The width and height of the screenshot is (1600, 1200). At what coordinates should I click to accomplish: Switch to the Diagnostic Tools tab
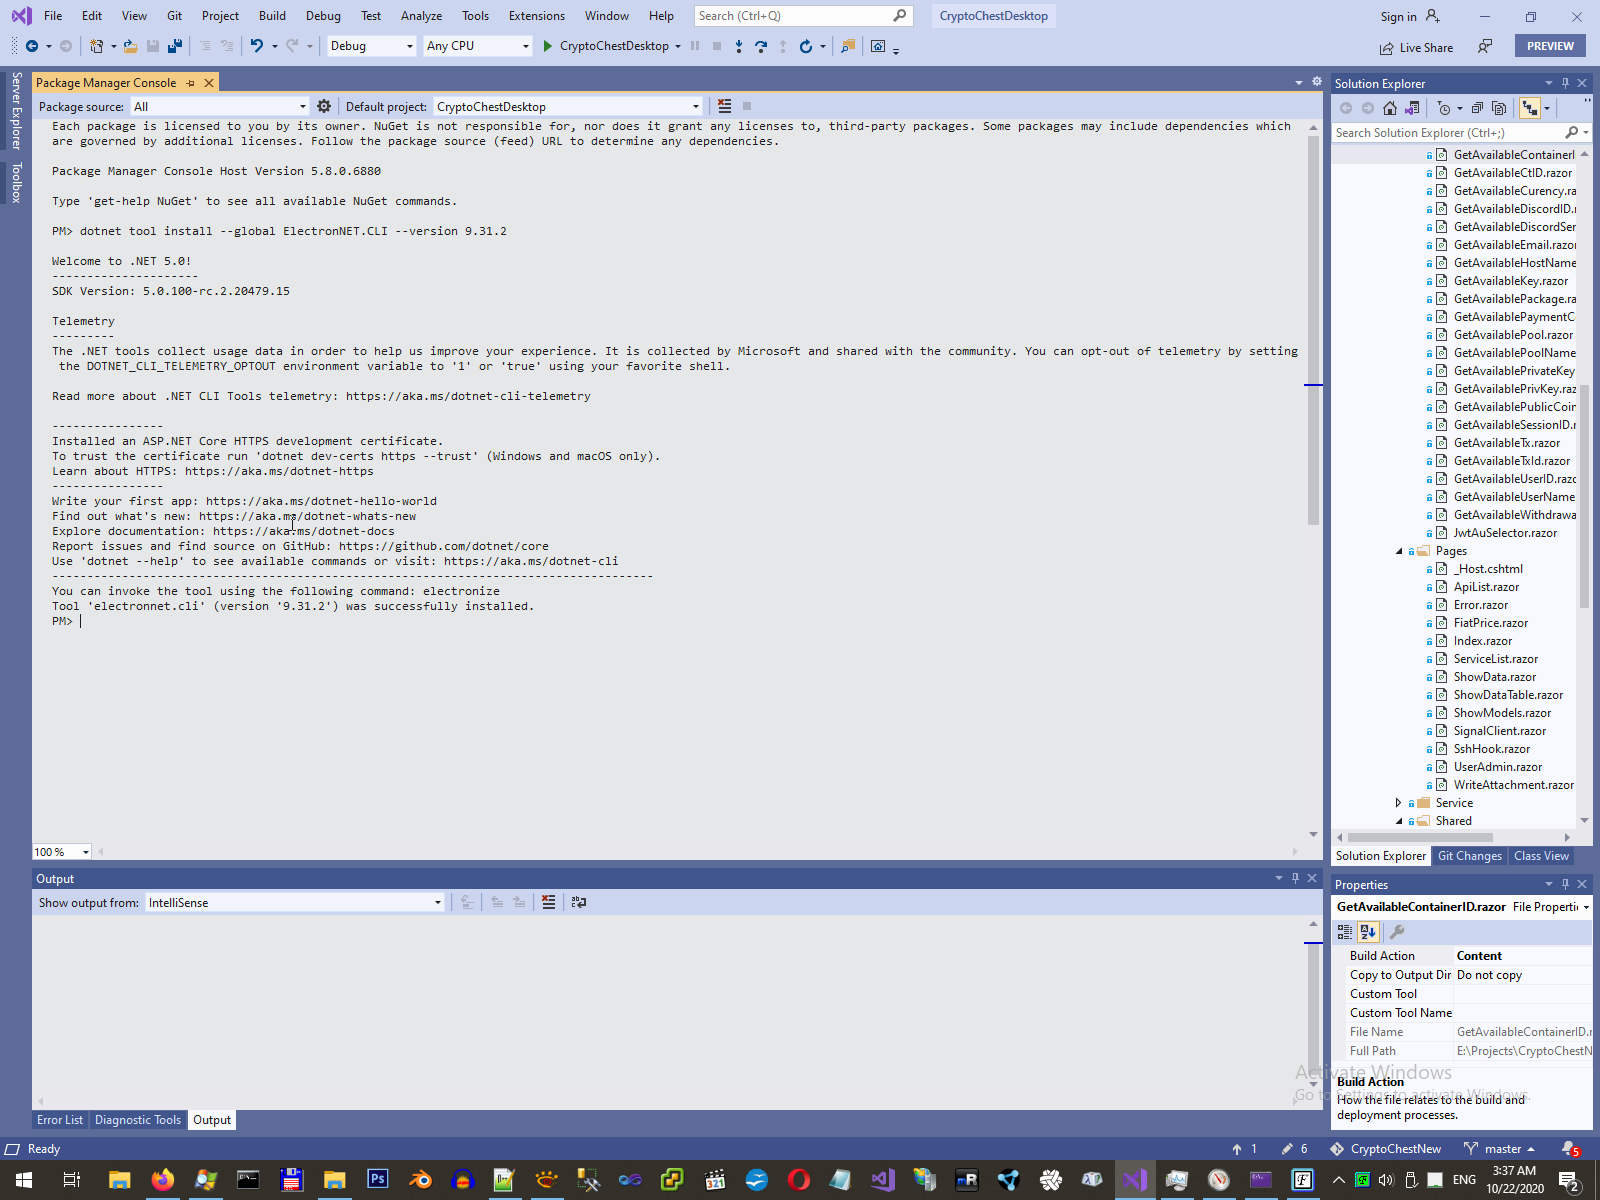tap(138, 1120)
